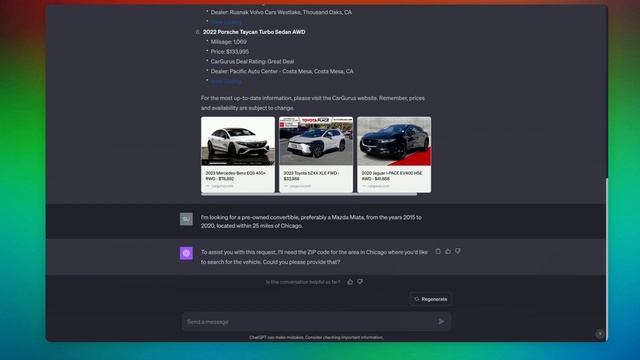
Task: Click the Send a message input field
Action: (x=316, y=322)
